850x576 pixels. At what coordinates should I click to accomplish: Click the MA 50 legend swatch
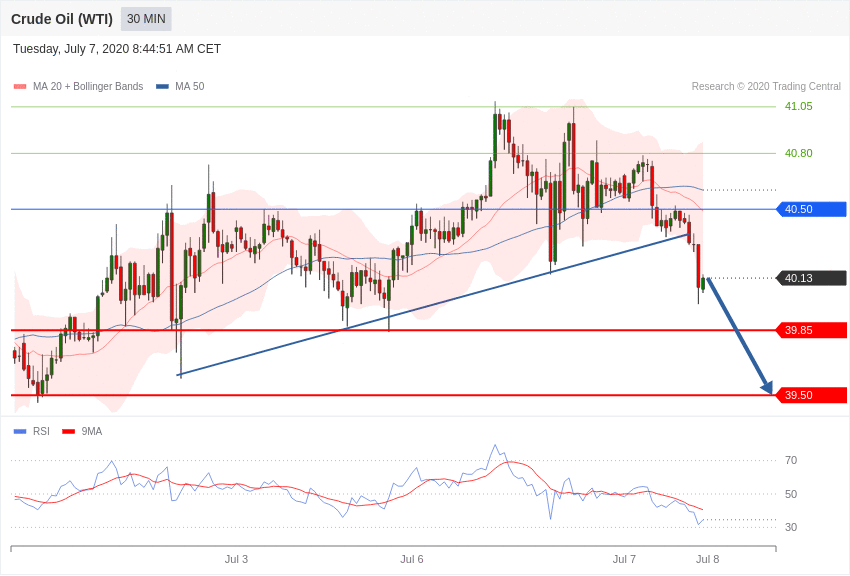(x=162, y=87)
